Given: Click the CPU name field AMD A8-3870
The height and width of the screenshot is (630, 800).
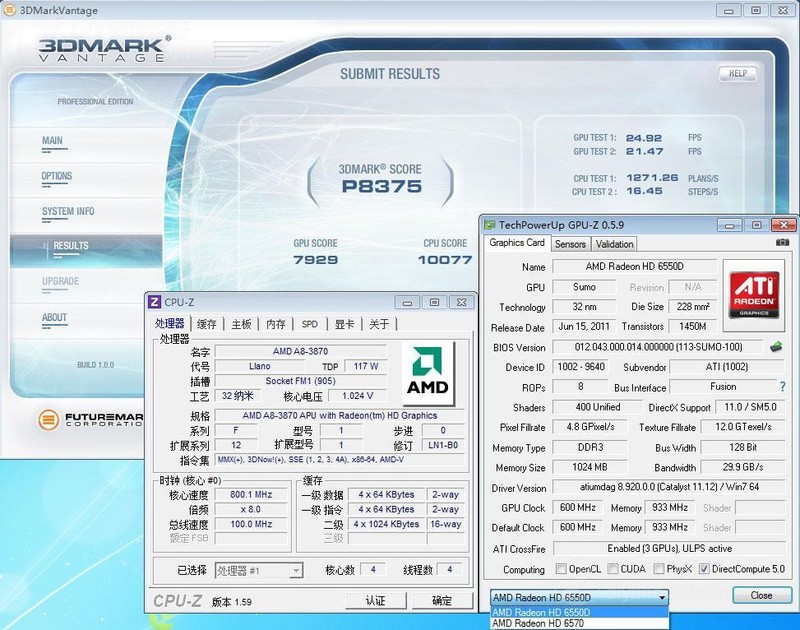Looking at the screenshot, I should pos(301,351).
